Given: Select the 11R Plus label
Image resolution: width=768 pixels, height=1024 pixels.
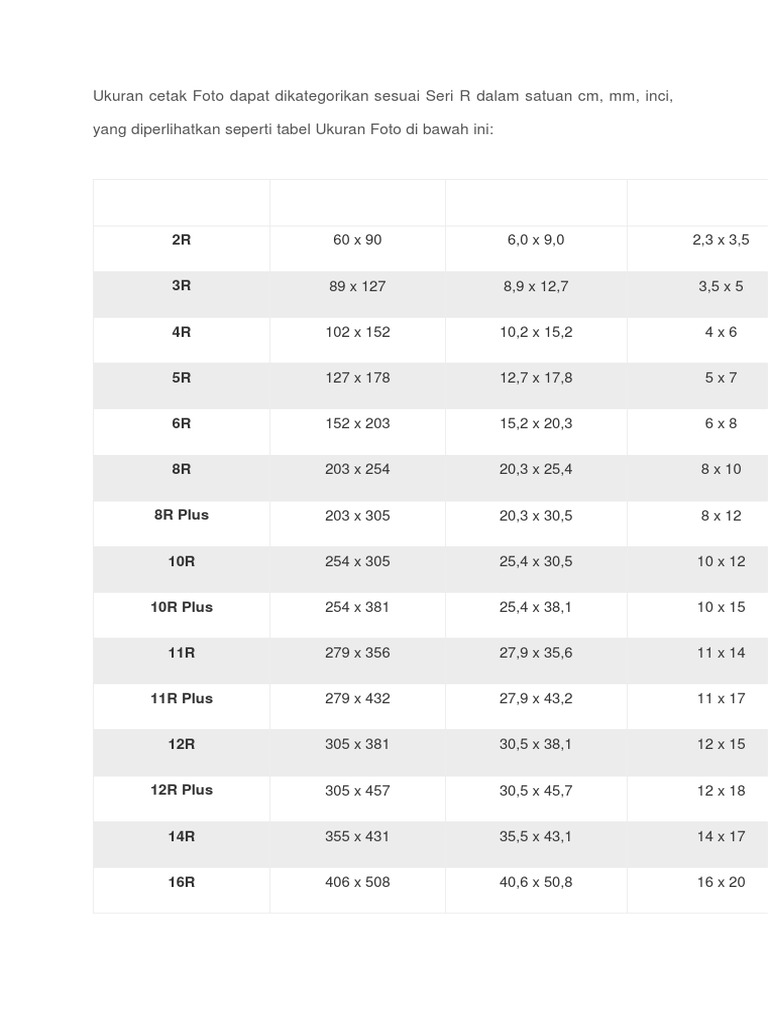Looking at the screenshot, I should tap(181, 698).
